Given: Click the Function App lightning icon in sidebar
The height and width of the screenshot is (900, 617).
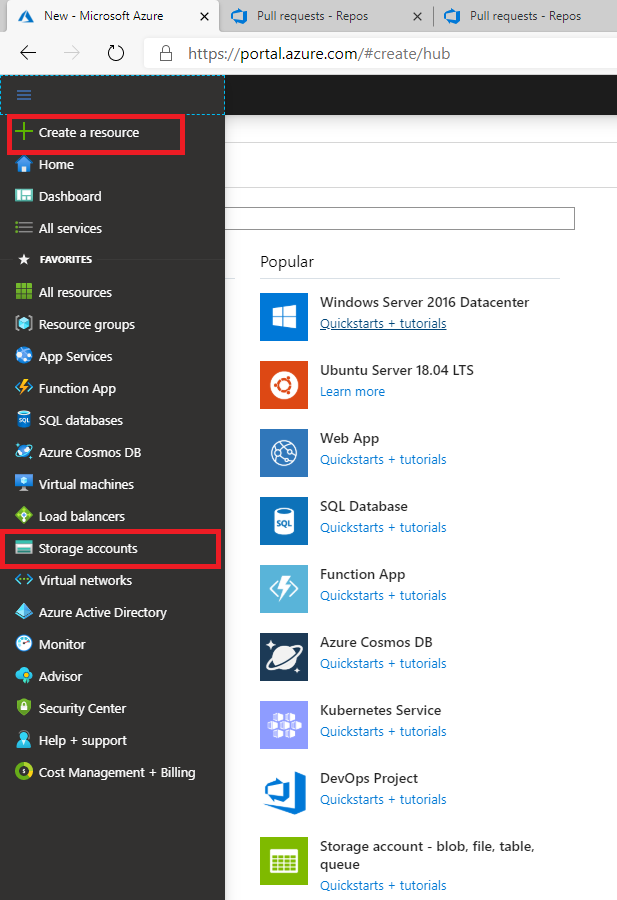Looking at the screenshot, I should tap(24, 387).
